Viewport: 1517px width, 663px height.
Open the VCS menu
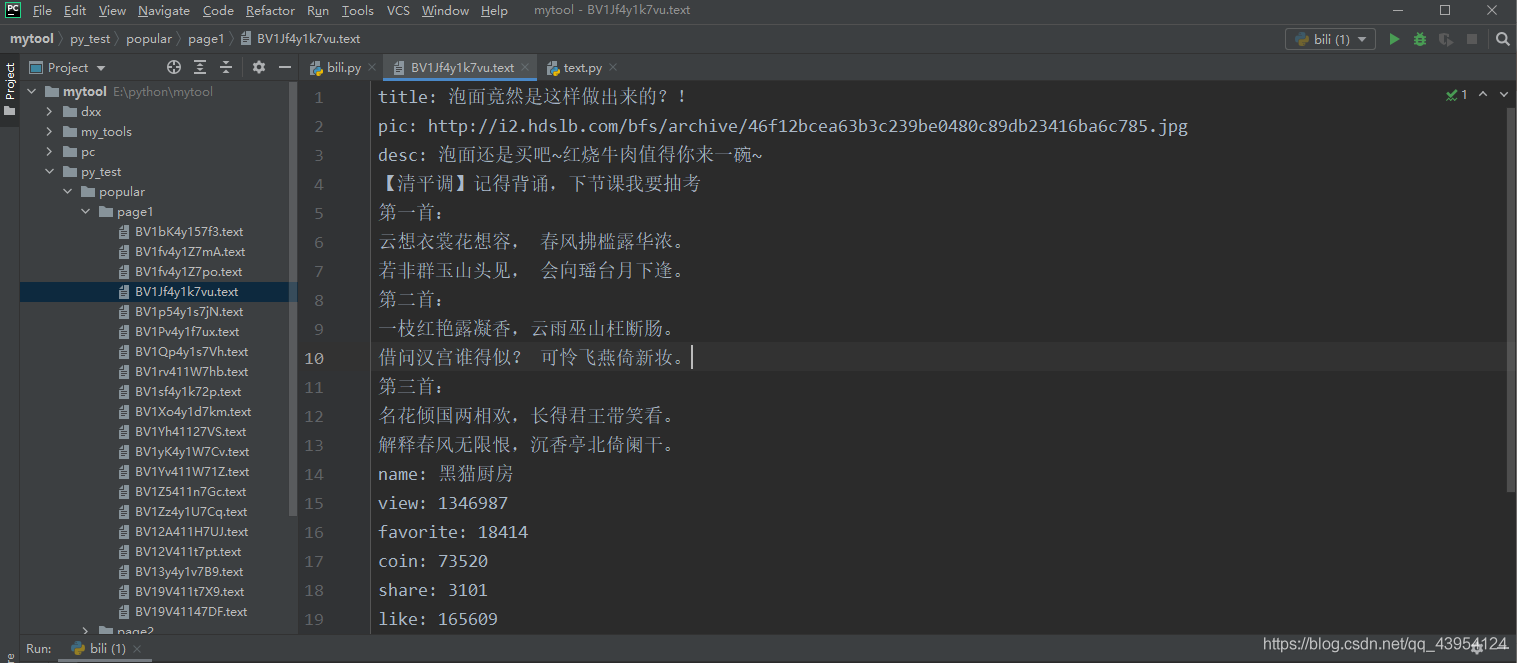pyautogui.click(x=398, y=10)
